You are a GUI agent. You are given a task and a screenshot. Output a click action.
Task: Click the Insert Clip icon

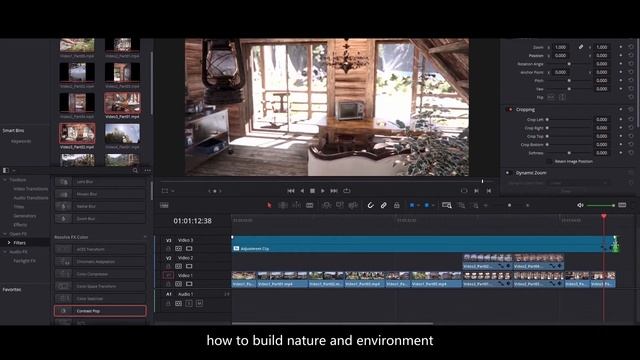click(326, 205)
